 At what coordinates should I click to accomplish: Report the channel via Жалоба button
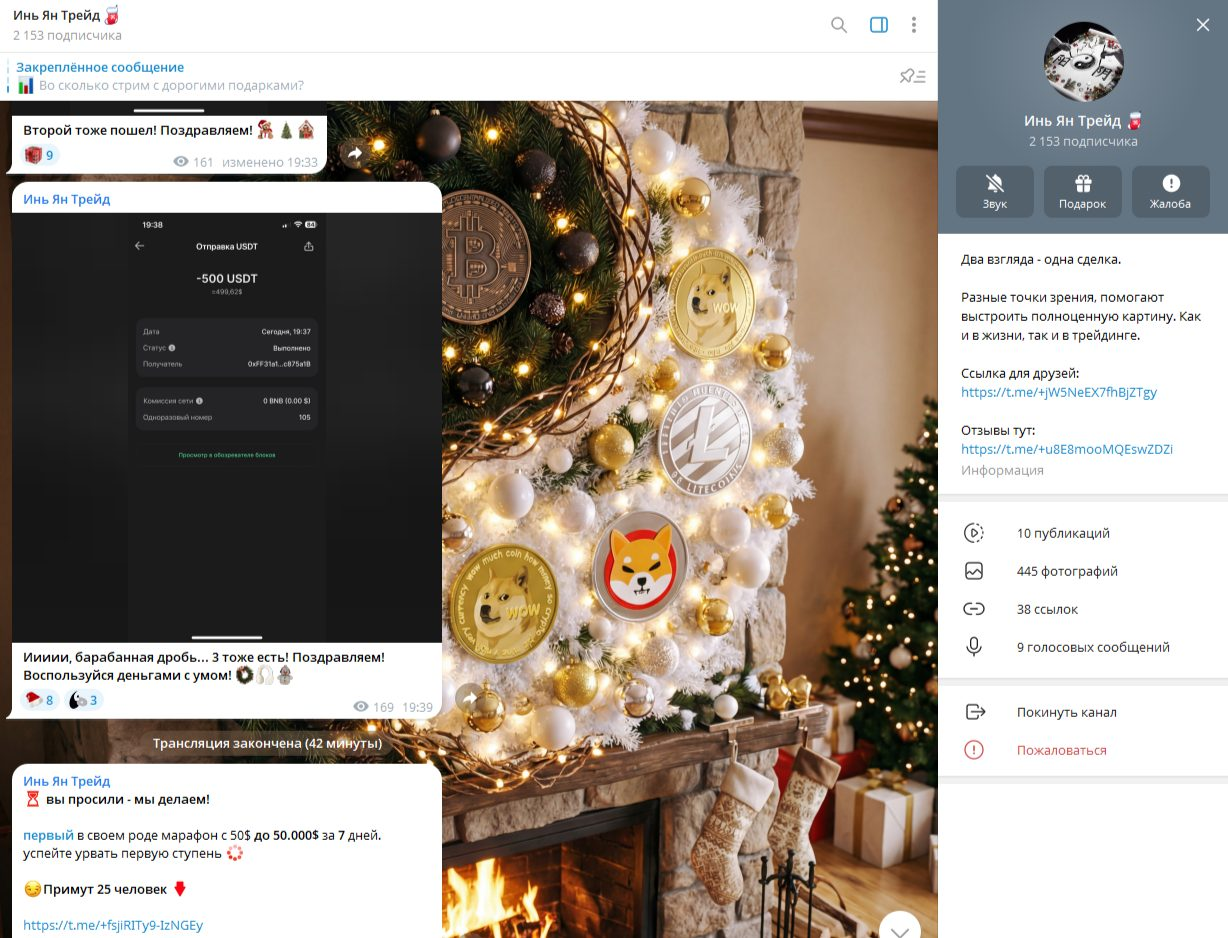point(1171,192)
